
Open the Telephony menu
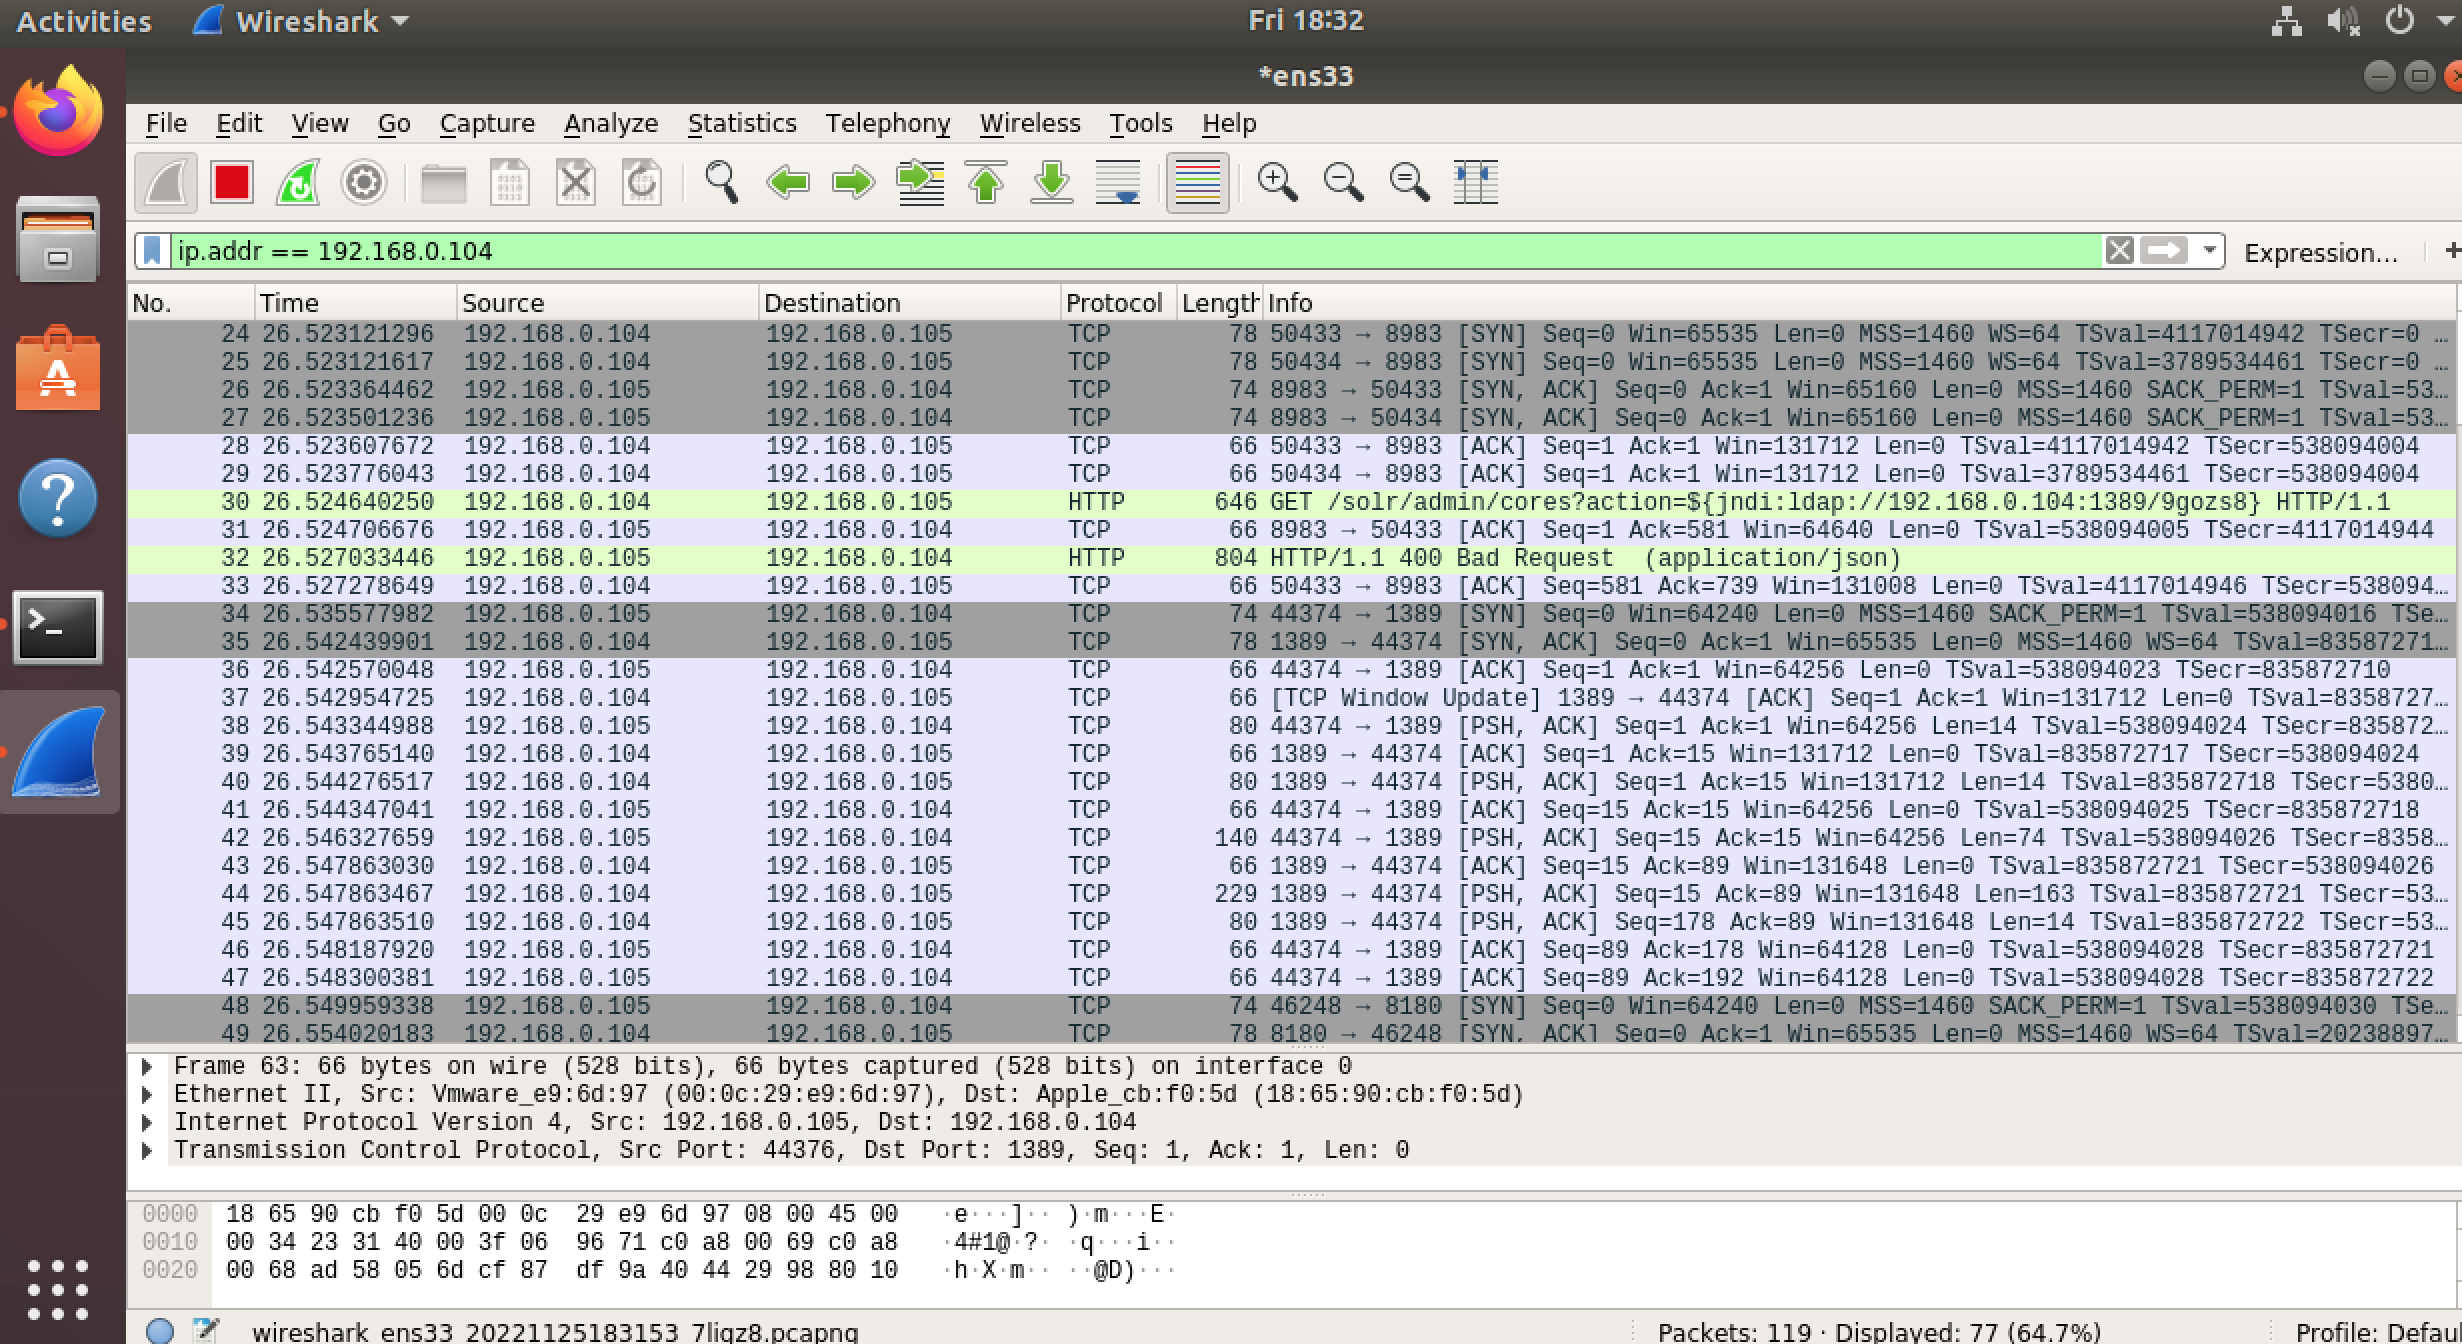[x=888, y=122]
